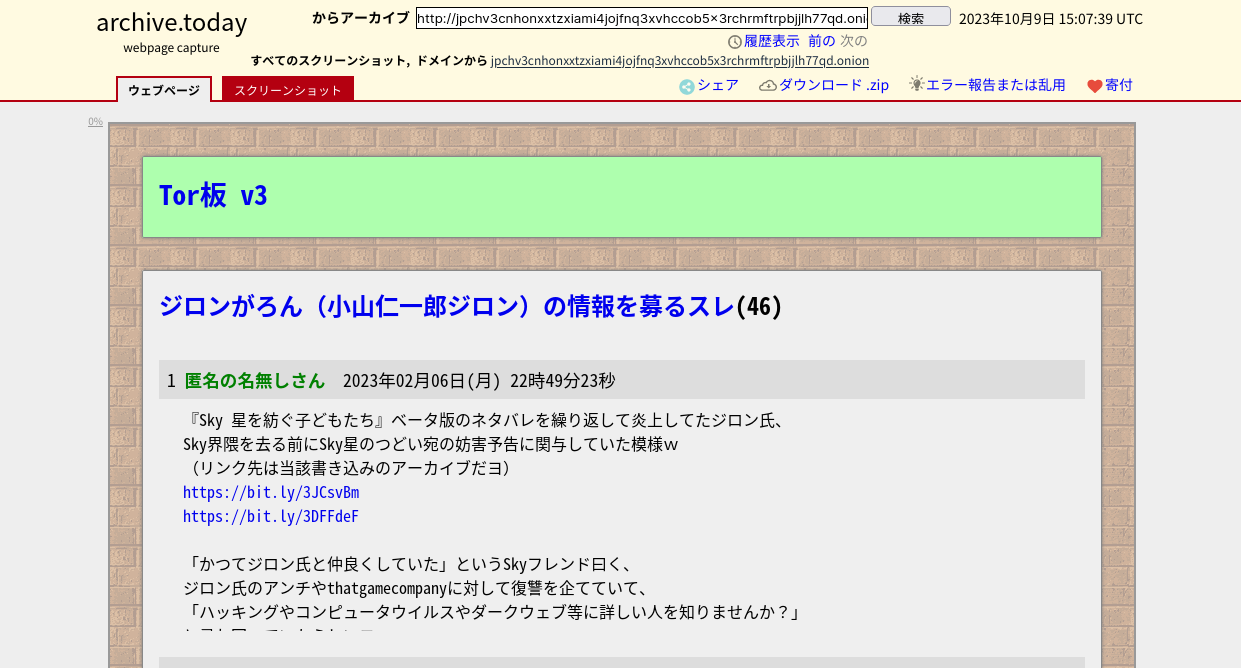Click the archive.today site logo
1241x668 pixels.
(171, 23)
